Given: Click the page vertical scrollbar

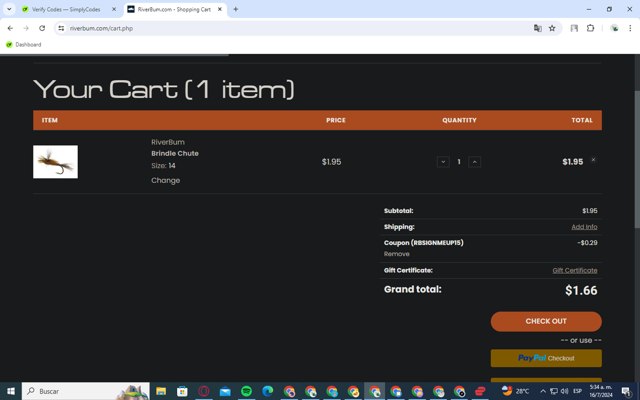Looking at the screenshot, I should point(637,159).
